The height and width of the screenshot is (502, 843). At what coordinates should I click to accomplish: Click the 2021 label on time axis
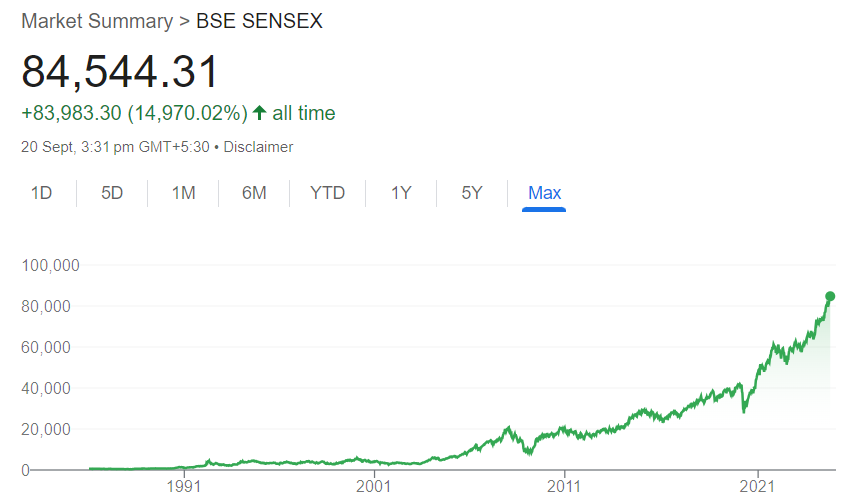(x=757, y=486)
